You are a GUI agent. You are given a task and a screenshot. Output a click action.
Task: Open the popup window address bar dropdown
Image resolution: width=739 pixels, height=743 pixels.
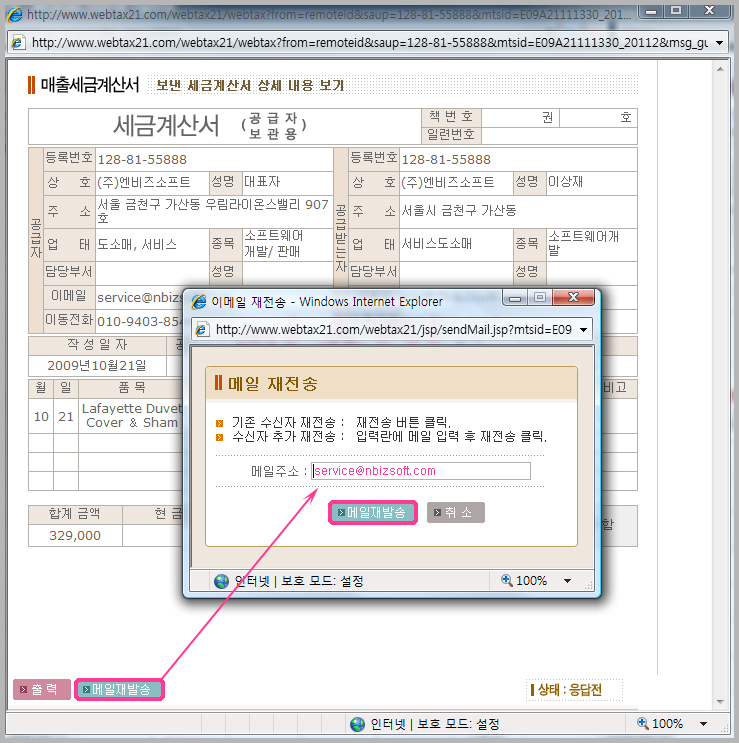tap(584, 329)
